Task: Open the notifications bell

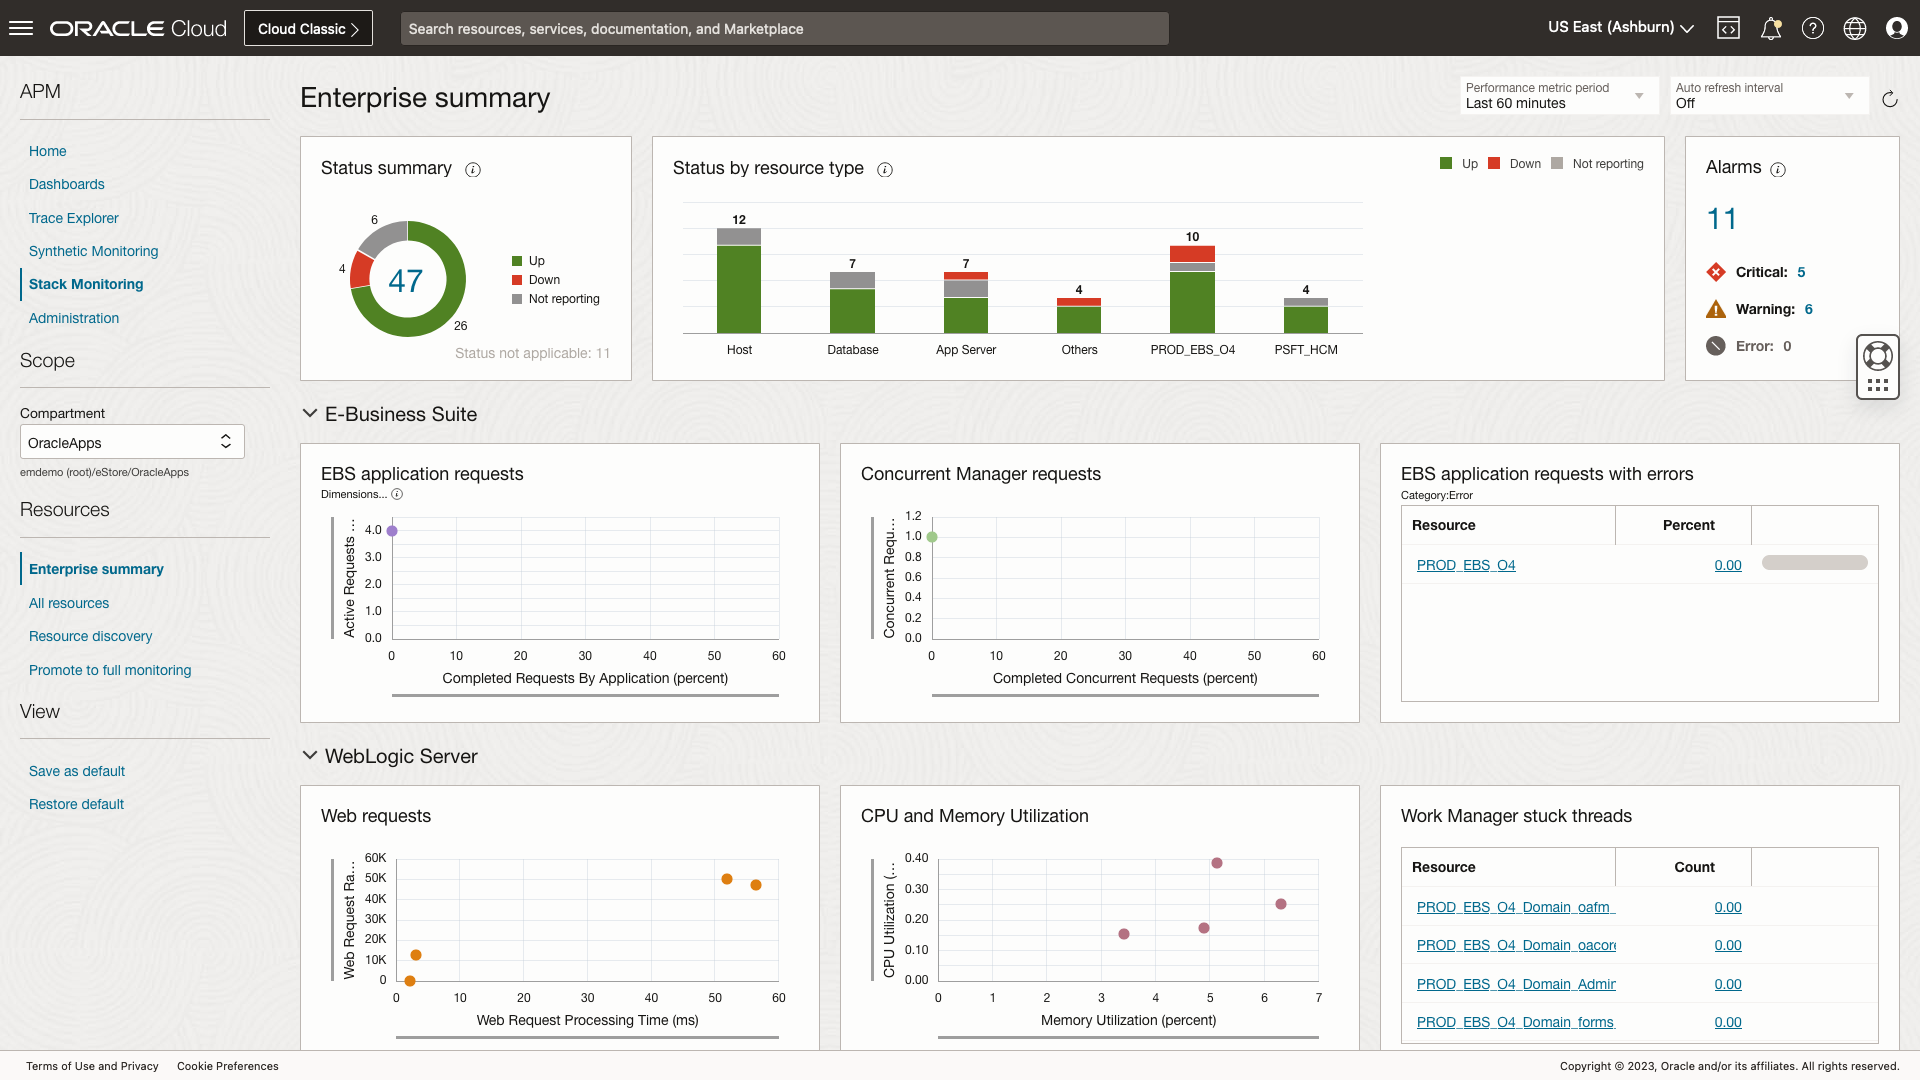Action: click(x=1770, y=28)
